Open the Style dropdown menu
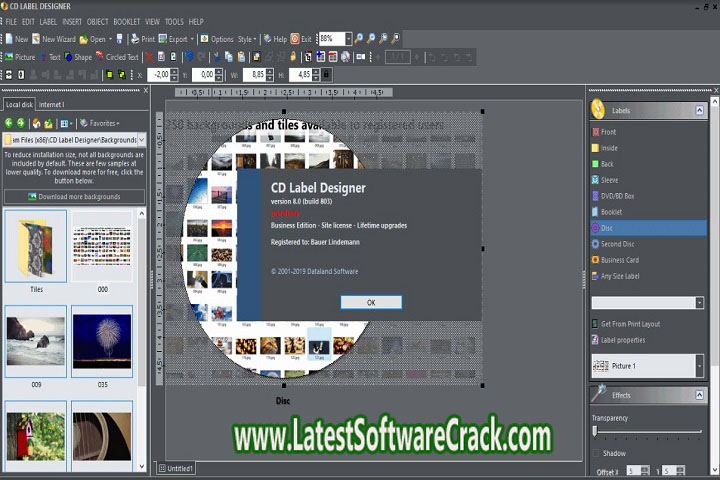This screenshot has height=480, width=720. [x=247, y=39]
